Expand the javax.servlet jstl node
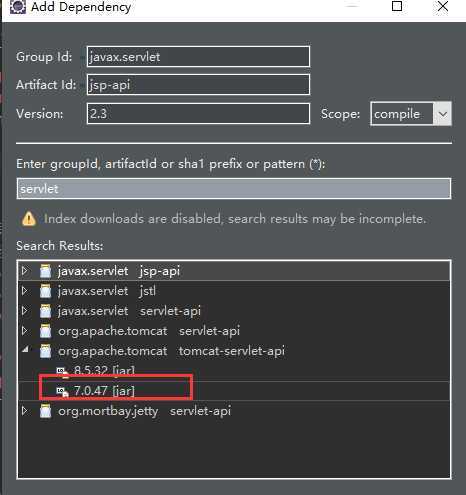Image resolution: width=466 pixels, height=495 pixels. click(25, 291)
